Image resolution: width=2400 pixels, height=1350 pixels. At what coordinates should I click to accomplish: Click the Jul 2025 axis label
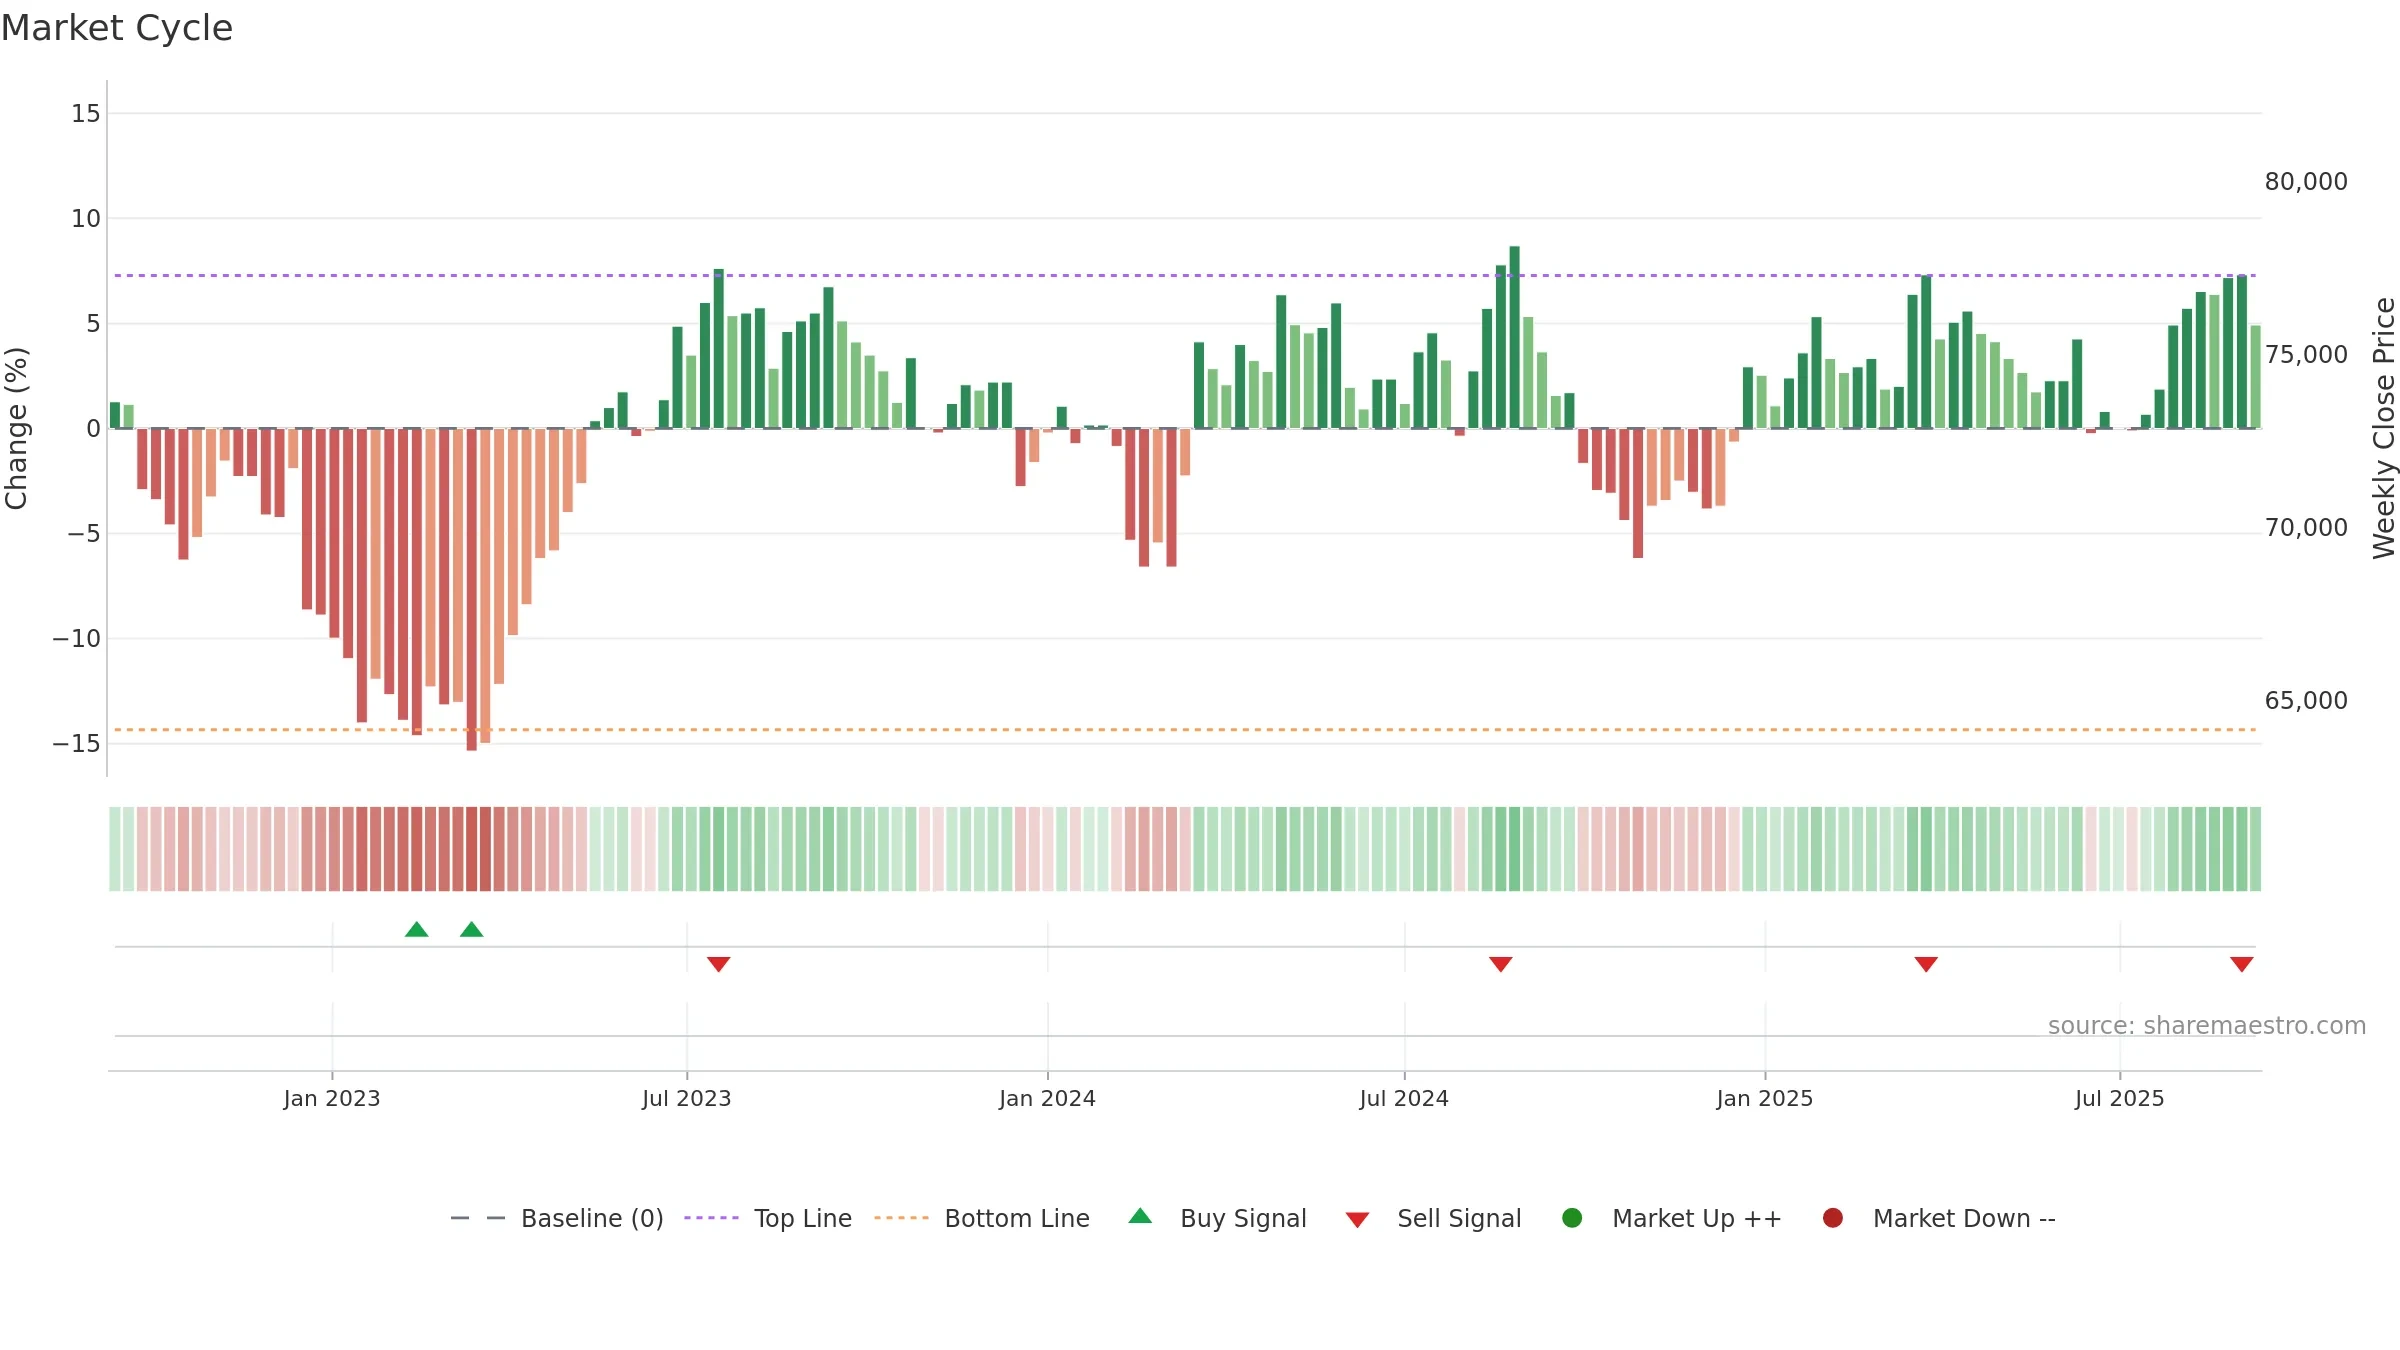(2120, 1098)
